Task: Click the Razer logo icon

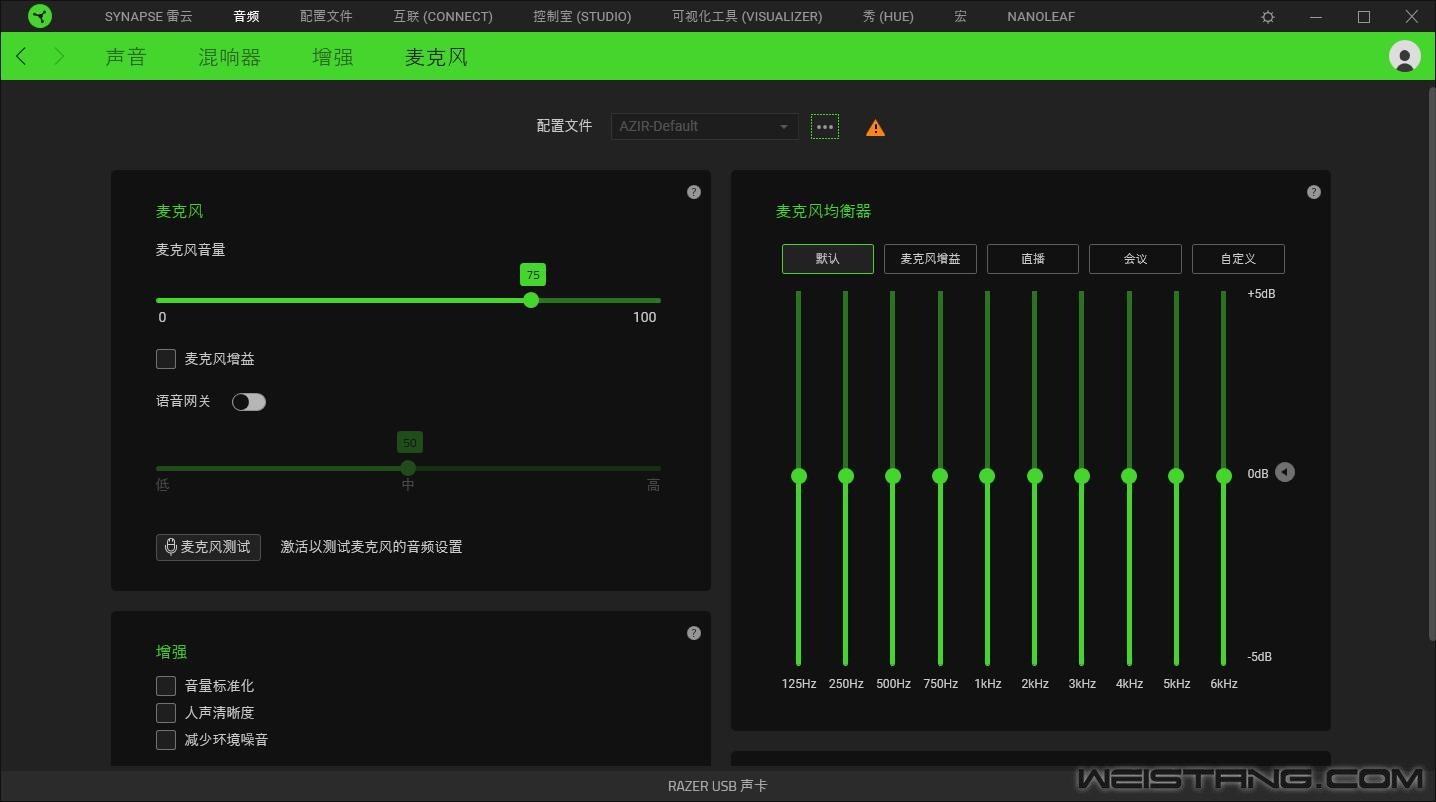Action: pos(40,16)
